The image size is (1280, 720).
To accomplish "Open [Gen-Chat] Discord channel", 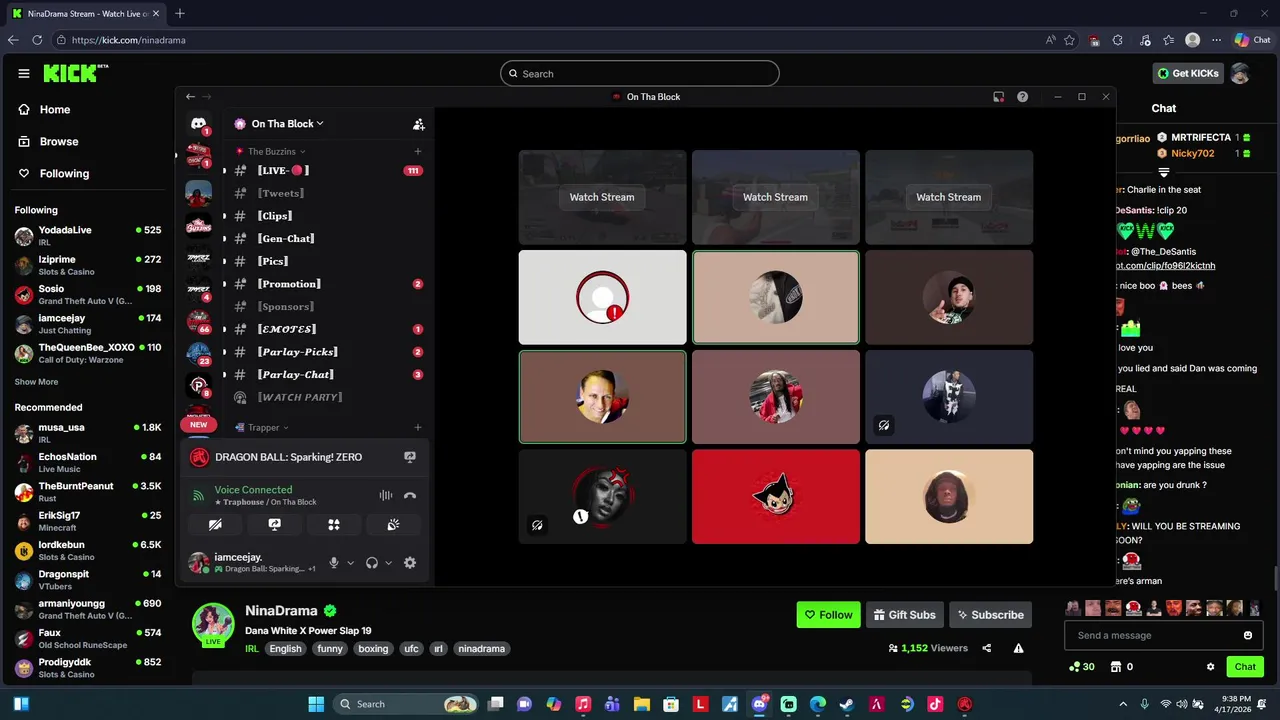I will pyautogui.click(x=326, y=239).
